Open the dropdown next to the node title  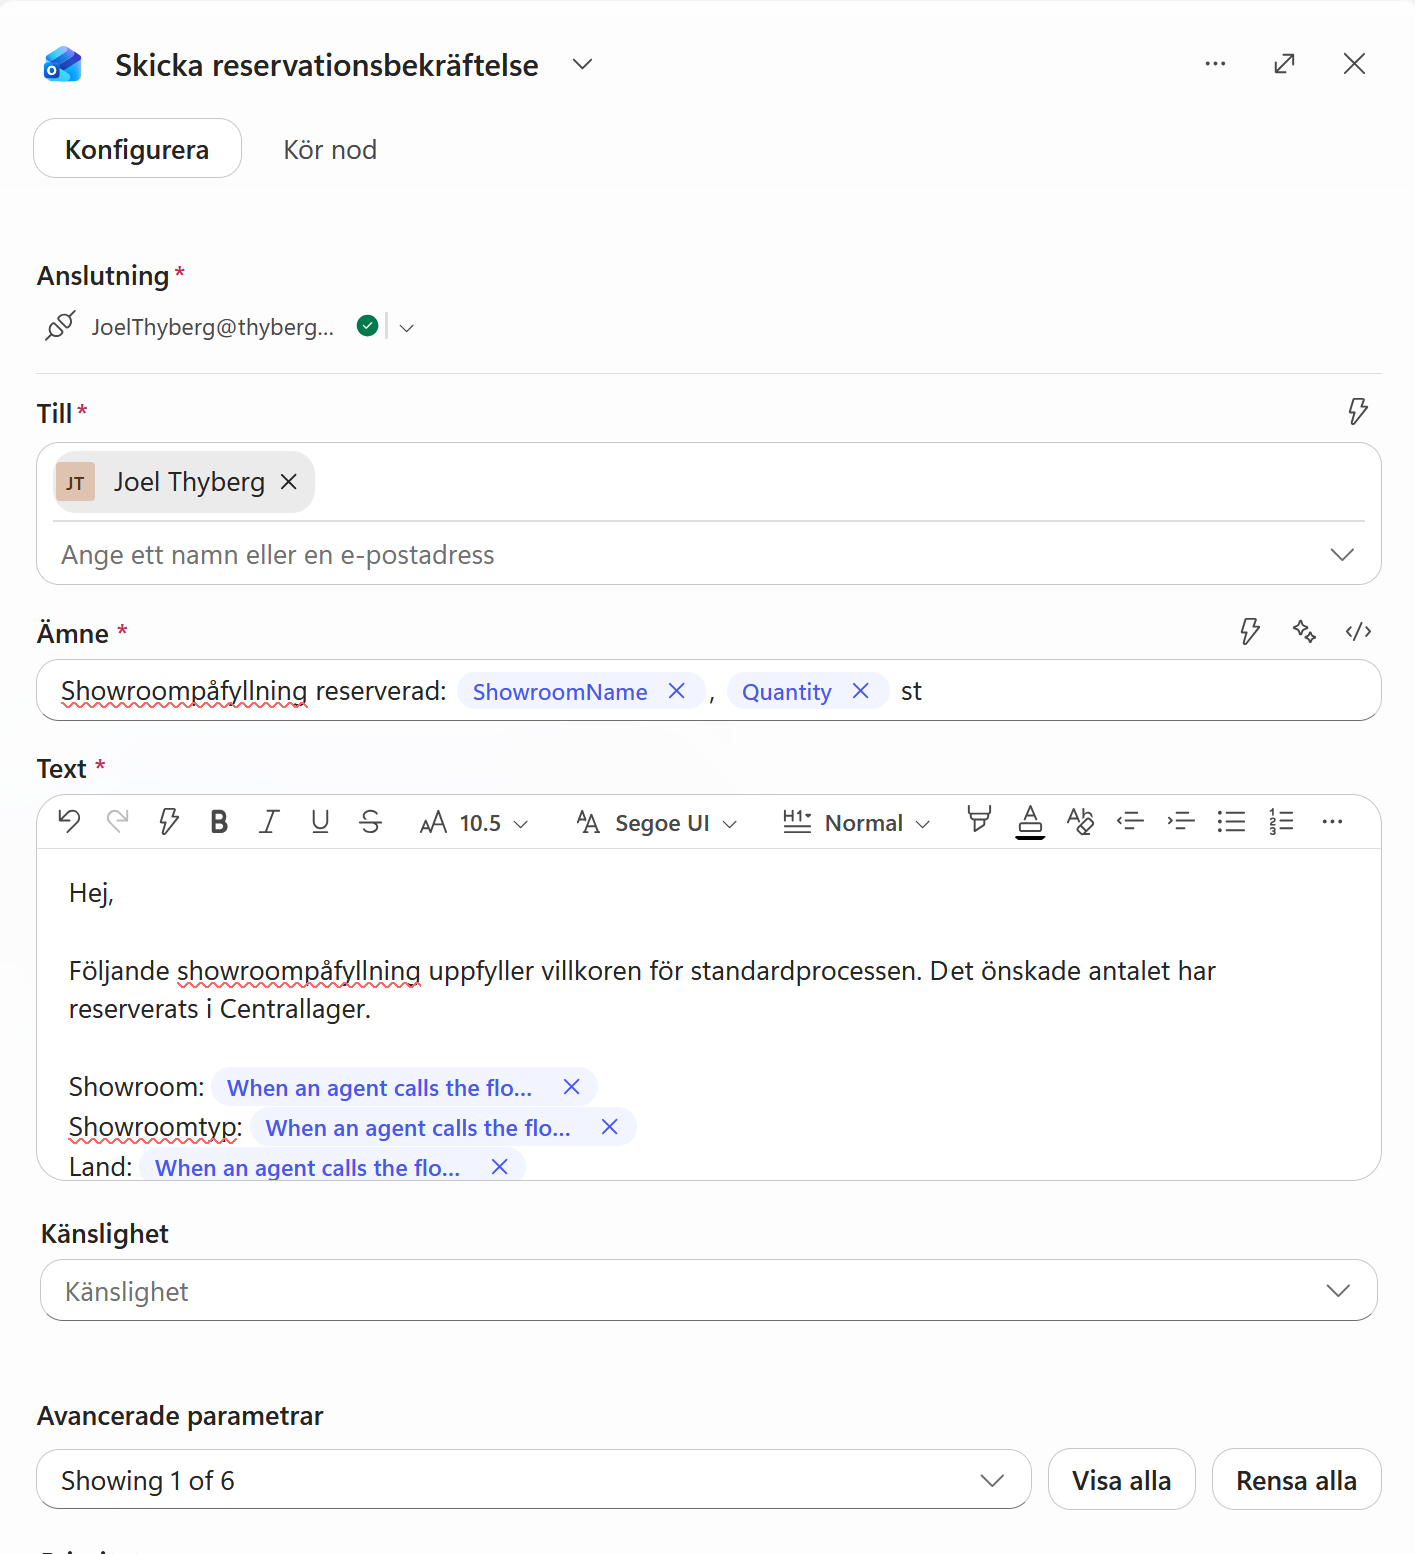click(582, 65)
